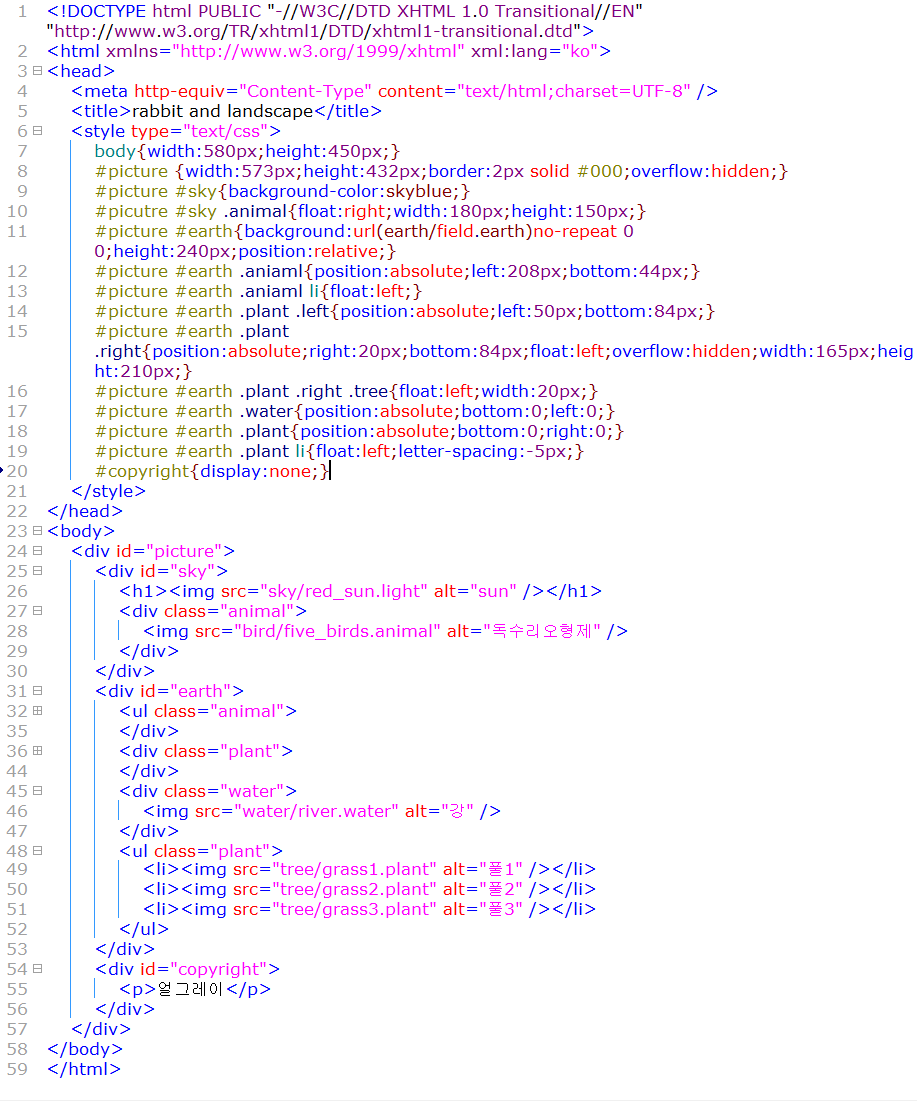Image resolution: width=919 pixels, height=1110 pixels.
Task: Collapse the body tag fold marker
Action: pos(37,531)
